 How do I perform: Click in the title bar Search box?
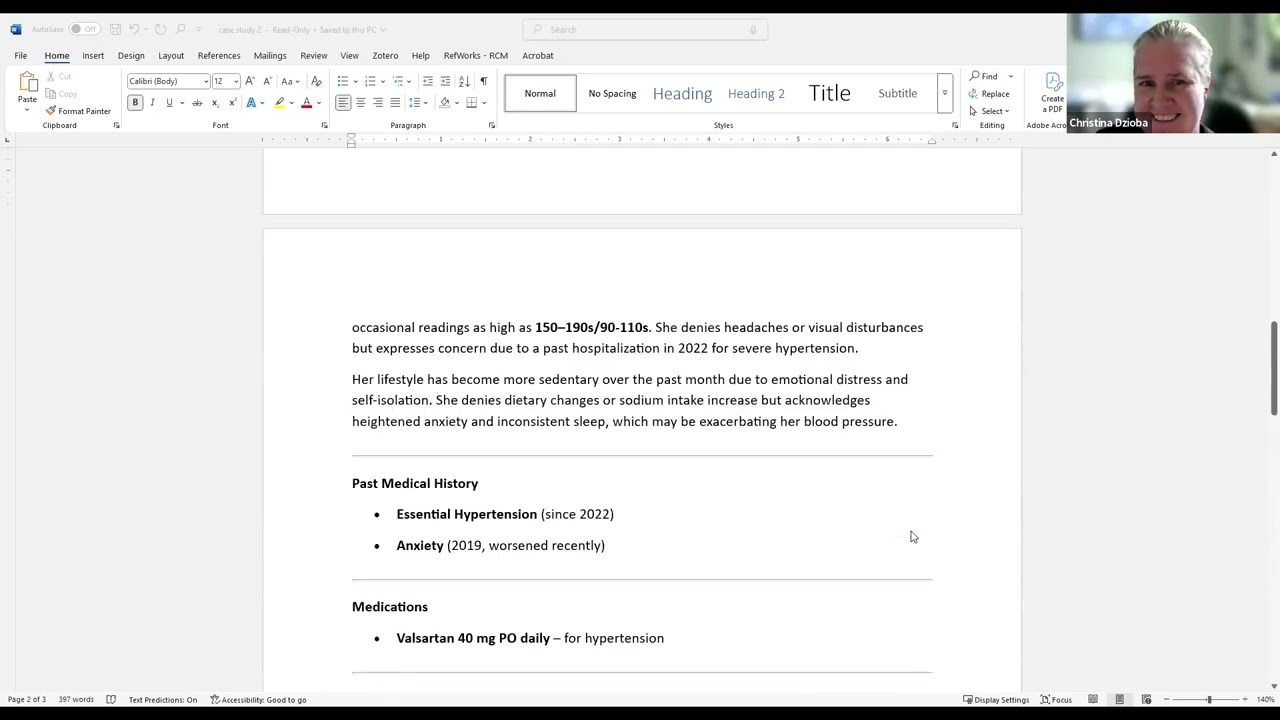pyautogui.click(x=645, y=29)
